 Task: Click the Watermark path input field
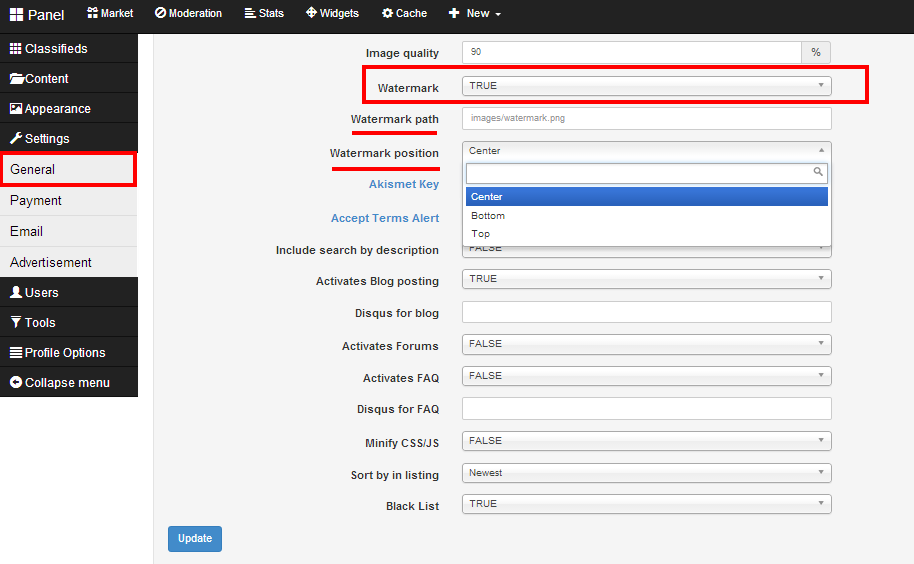click(646, 118)
